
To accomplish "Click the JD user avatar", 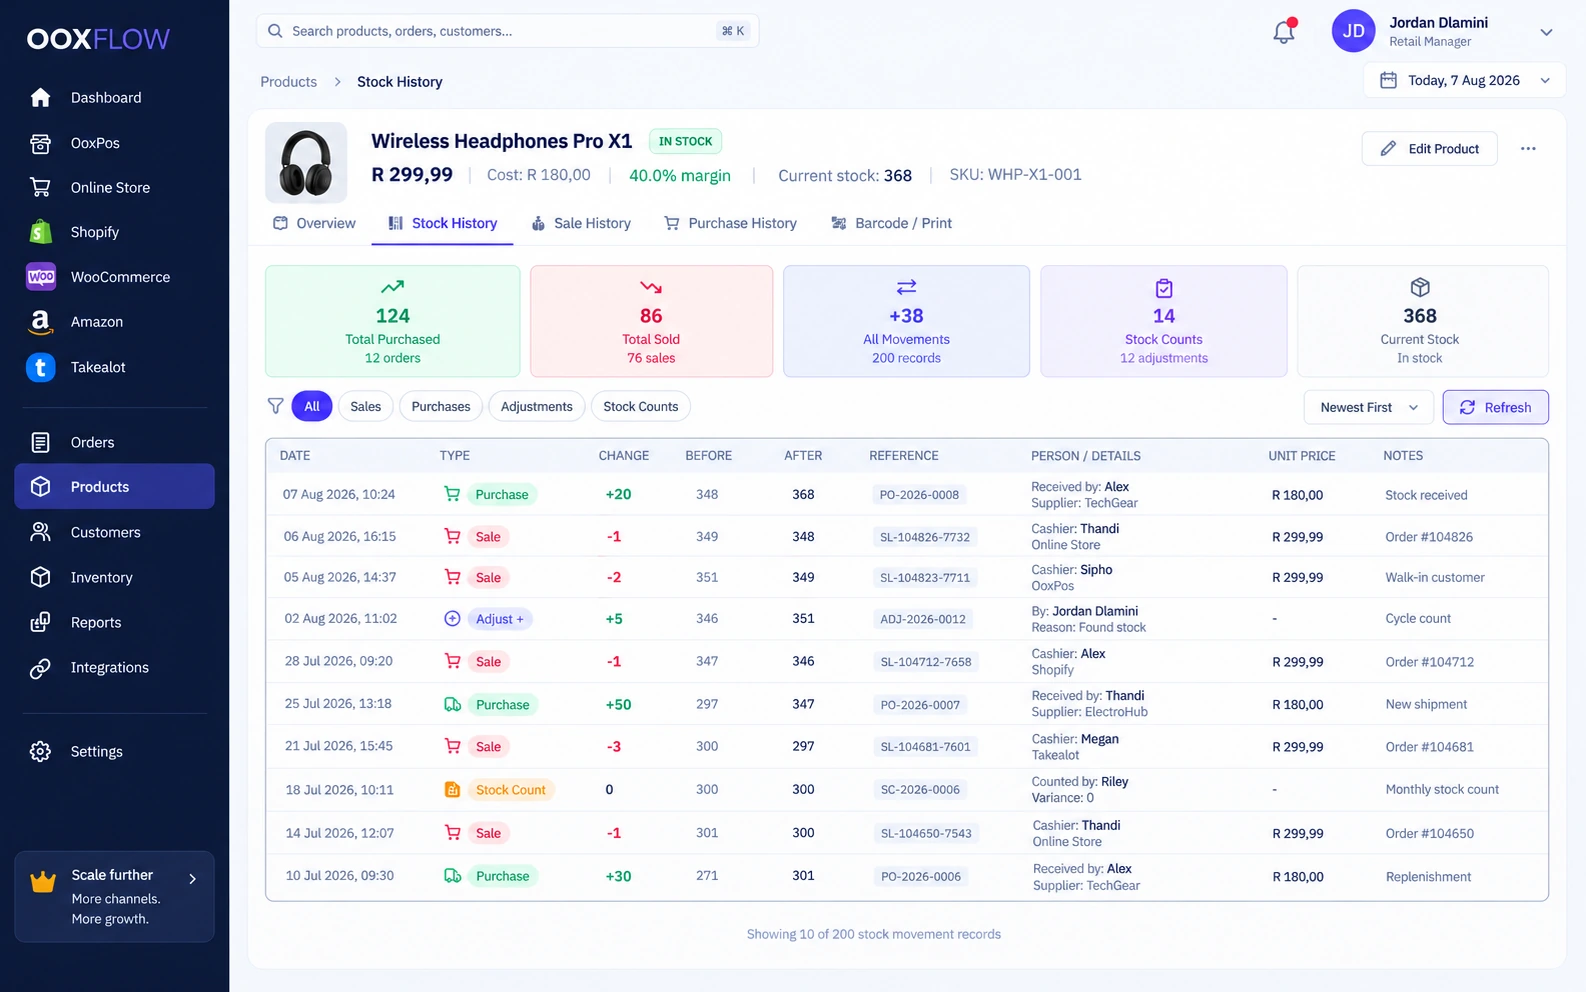I will tap(1353, 31).
